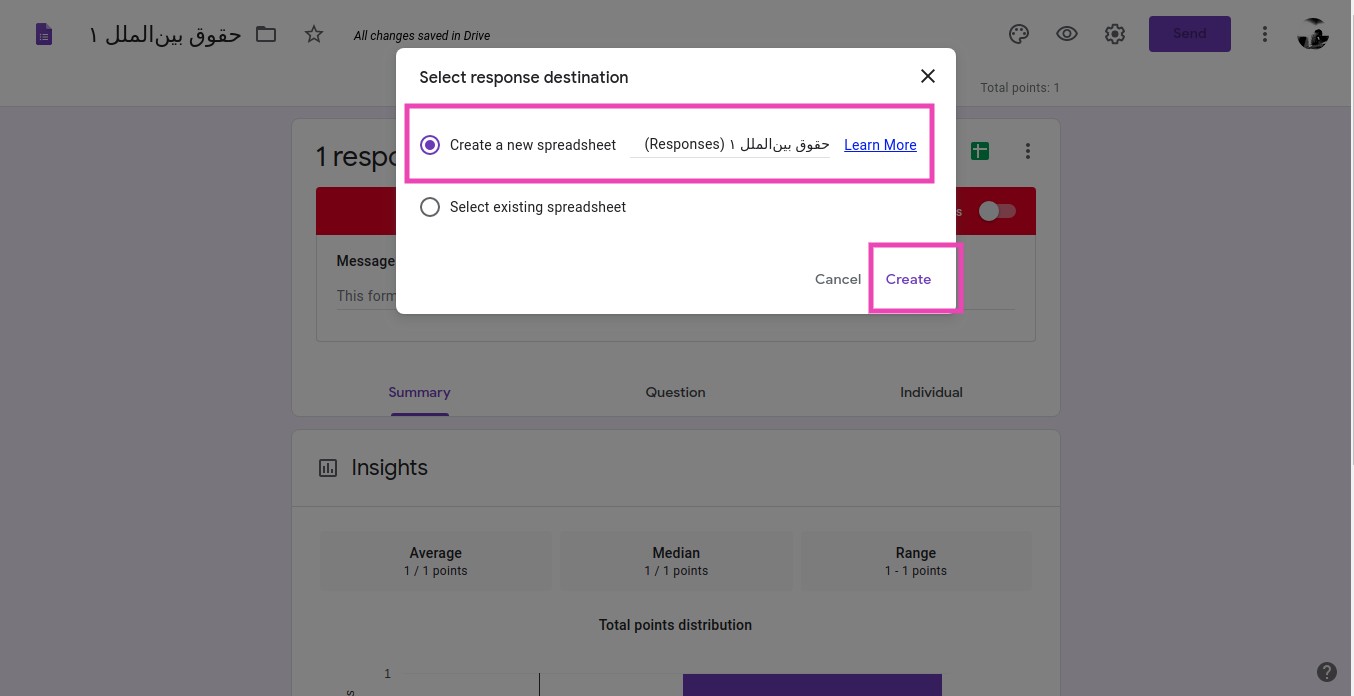
Task: Open the Learn More link
Action: click(x=880, y=145)
